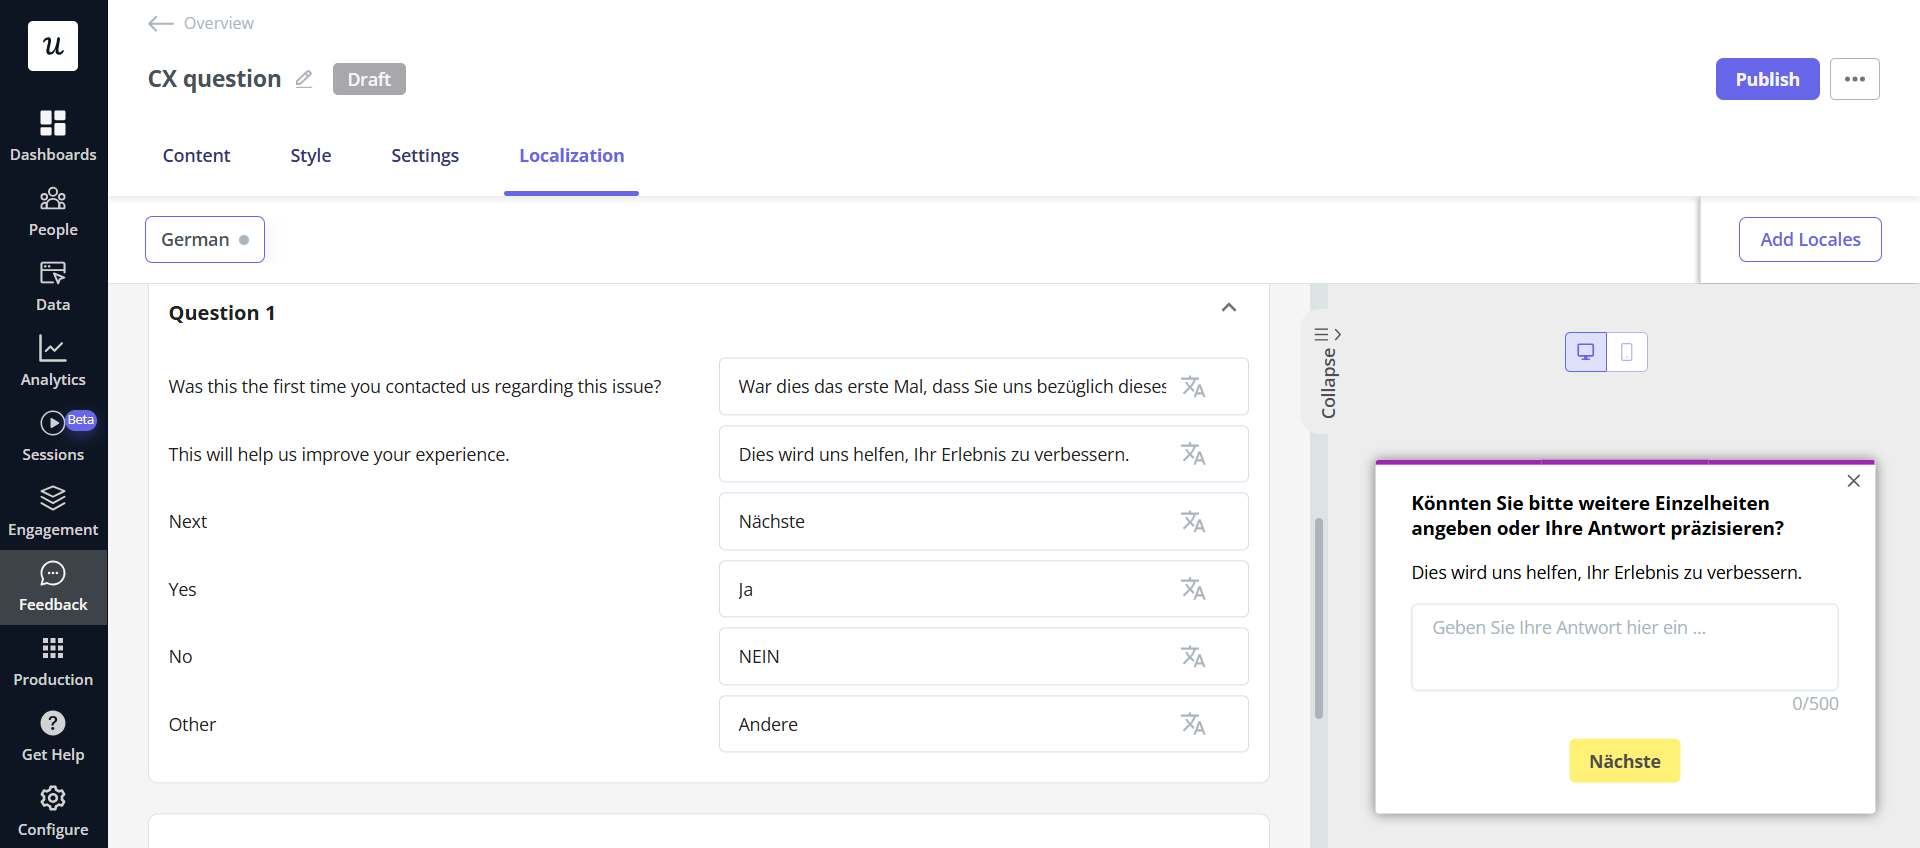This screenshot has width=1920, height=848.
Task: Click the source label 'Next'
Action: coord(188,521)
